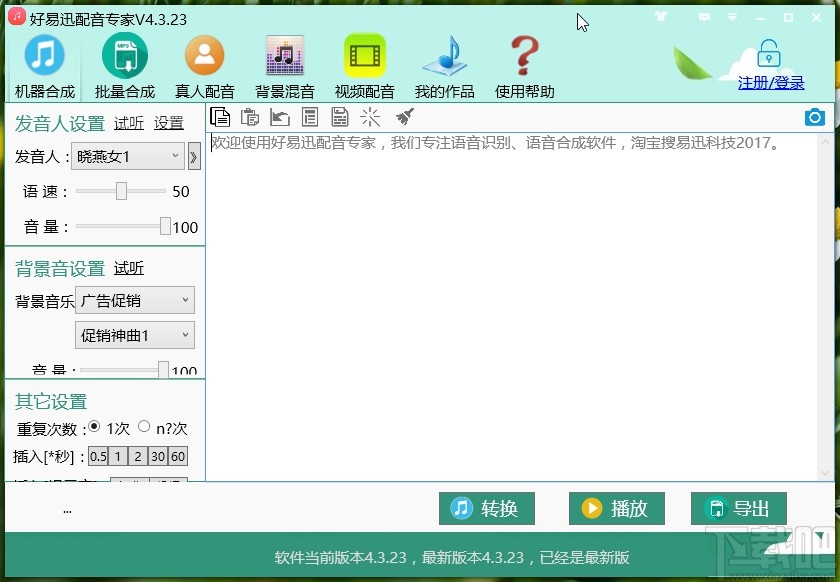Viewport: 840px width, 582px height.
Task: Click the speed value 50
Action: tap(181, 191)
